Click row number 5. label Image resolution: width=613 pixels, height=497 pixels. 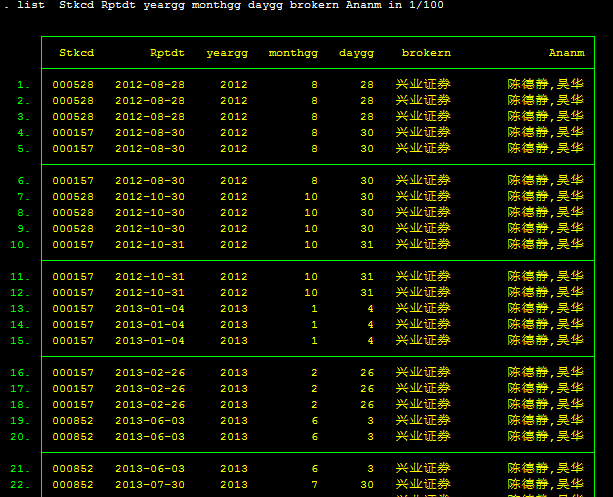click(23, 149)
